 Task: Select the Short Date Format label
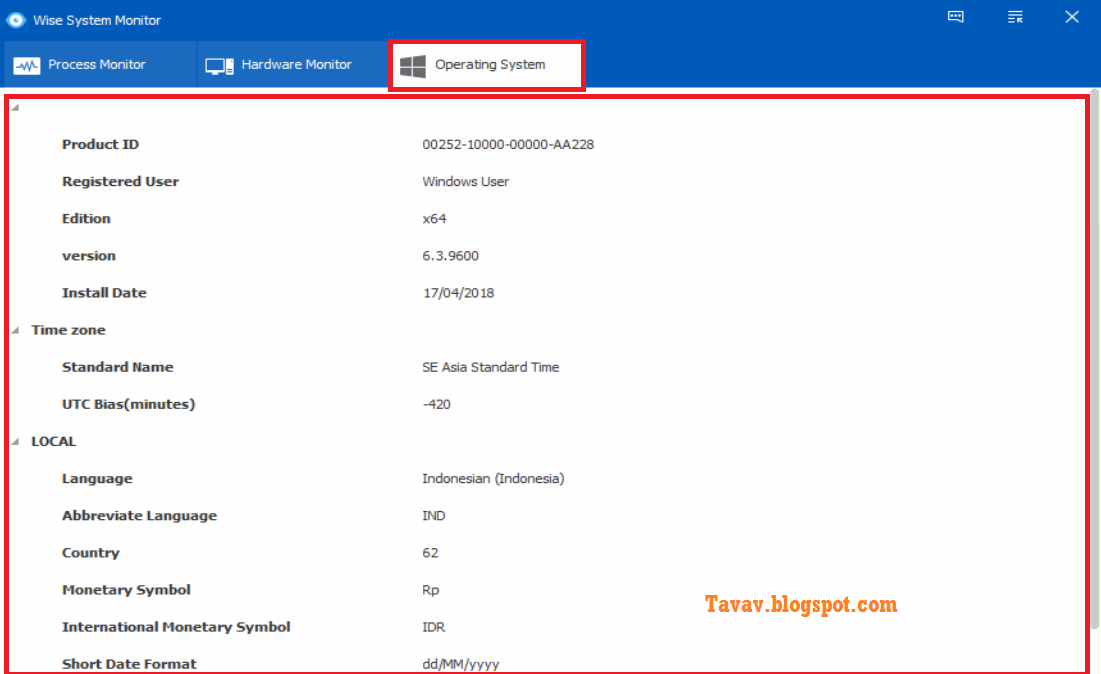(129, 664)
